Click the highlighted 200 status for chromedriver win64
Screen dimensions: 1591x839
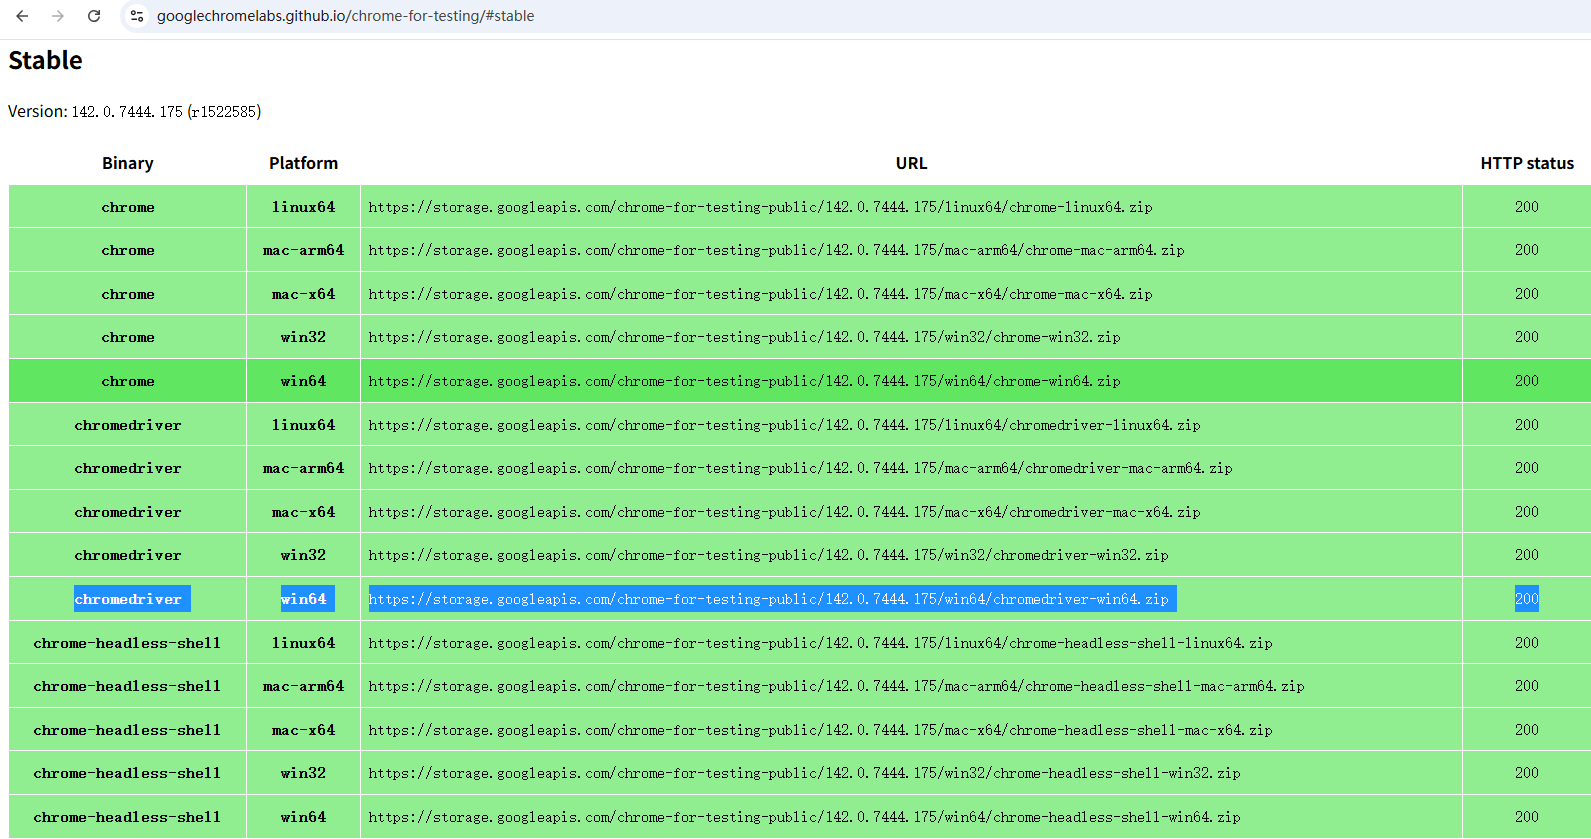coord(1527,599)
